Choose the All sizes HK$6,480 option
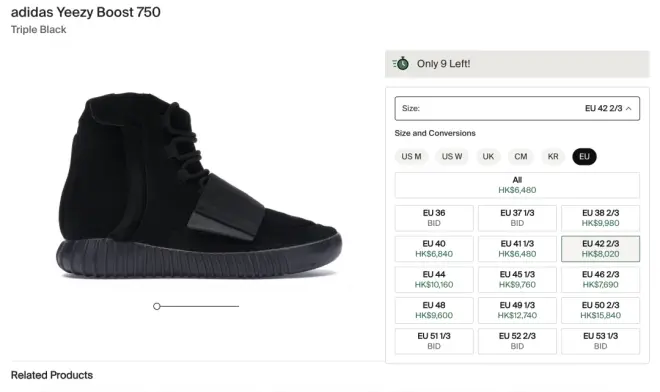 (517, 185)
